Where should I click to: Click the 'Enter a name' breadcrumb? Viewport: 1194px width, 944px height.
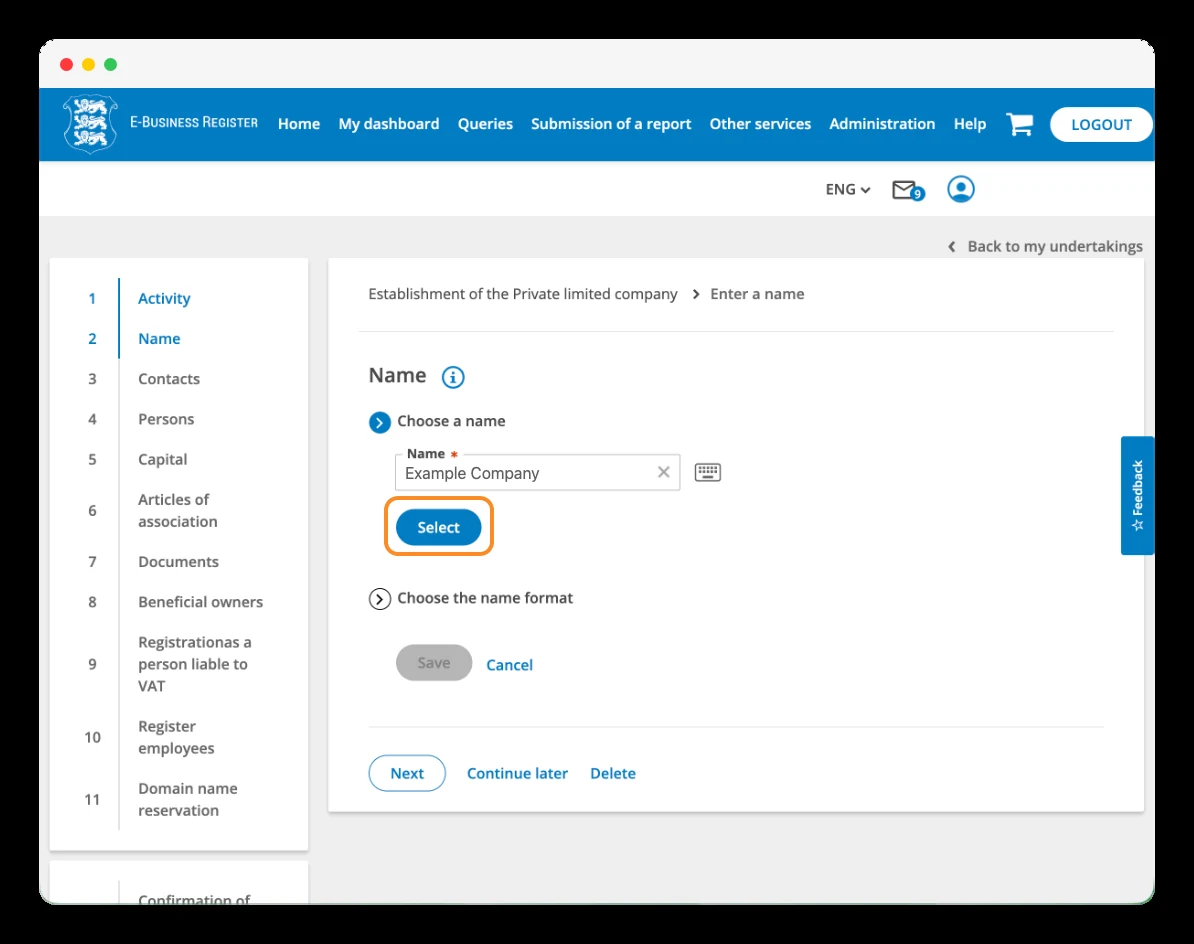757,295
